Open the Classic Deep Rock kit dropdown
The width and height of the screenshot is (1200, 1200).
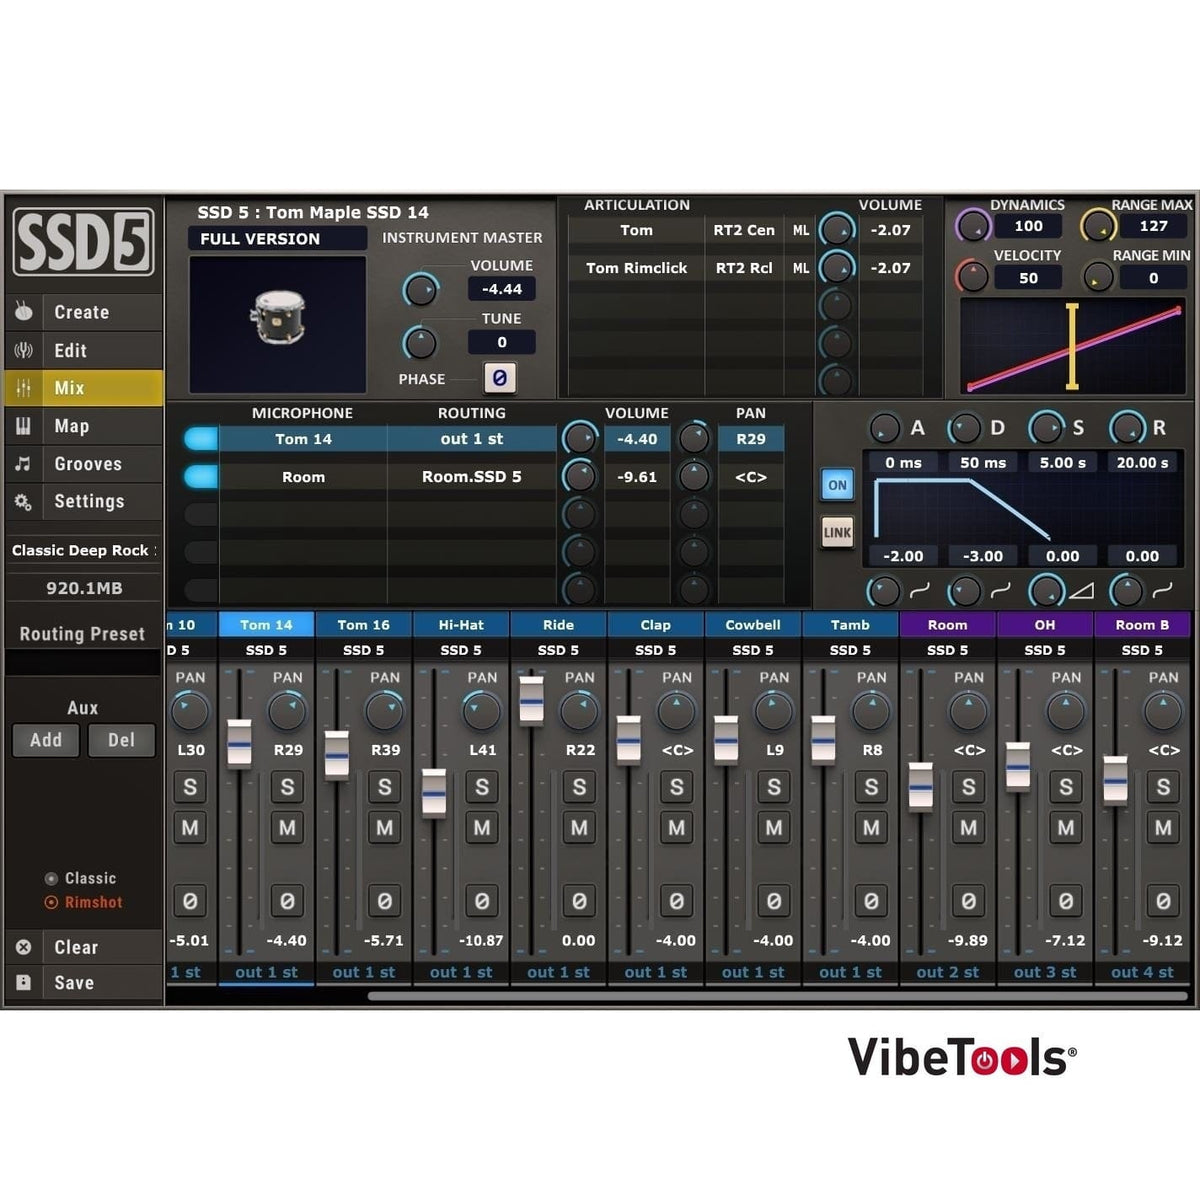click(83, 551)
